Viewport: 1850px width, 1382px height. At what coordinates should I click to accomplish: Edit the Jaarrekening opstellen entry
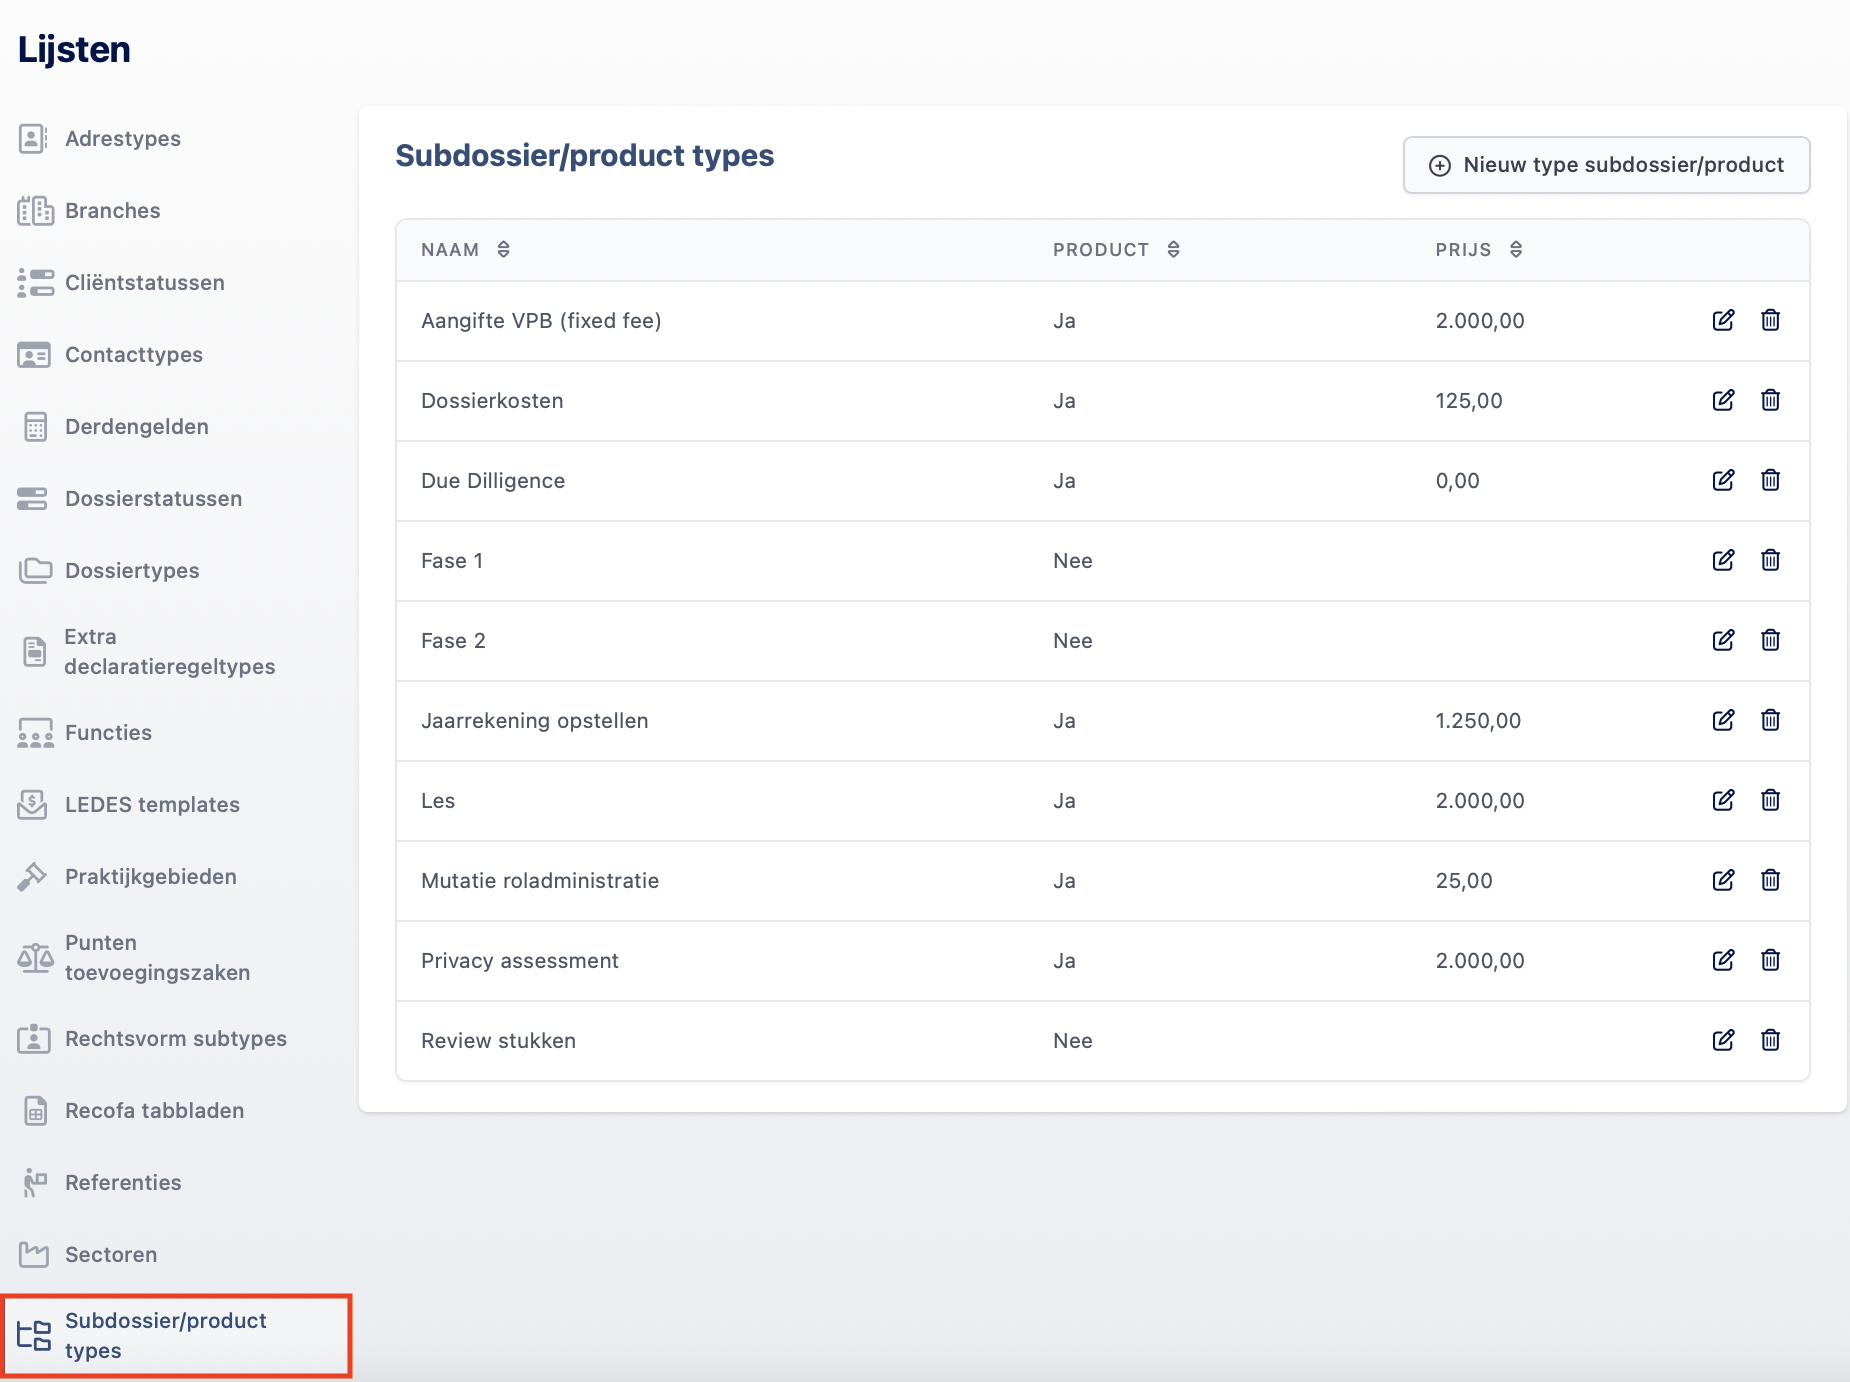[1723, 720]
